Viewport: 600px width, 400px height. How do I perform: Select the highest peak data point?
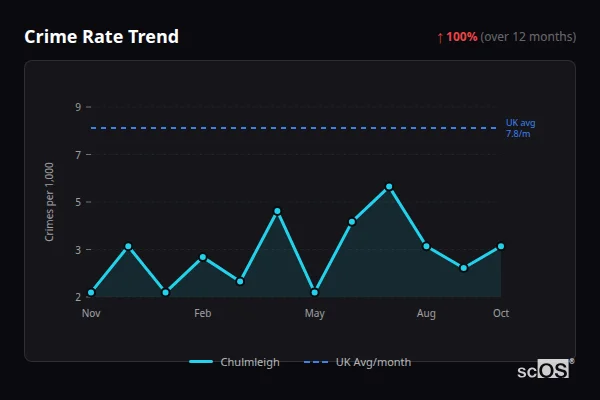(x=389, y=187)
